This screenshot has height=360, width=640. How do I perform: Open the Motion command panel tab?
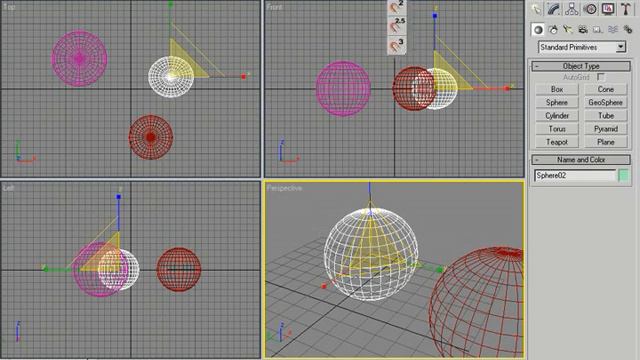click(x=590, y=9)
